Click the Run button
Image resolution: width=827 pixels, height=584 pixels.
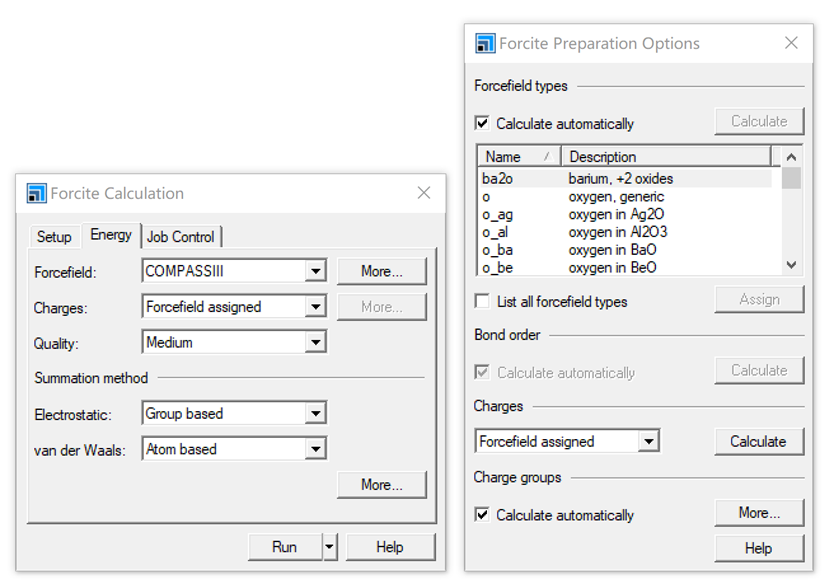[284, 547]
